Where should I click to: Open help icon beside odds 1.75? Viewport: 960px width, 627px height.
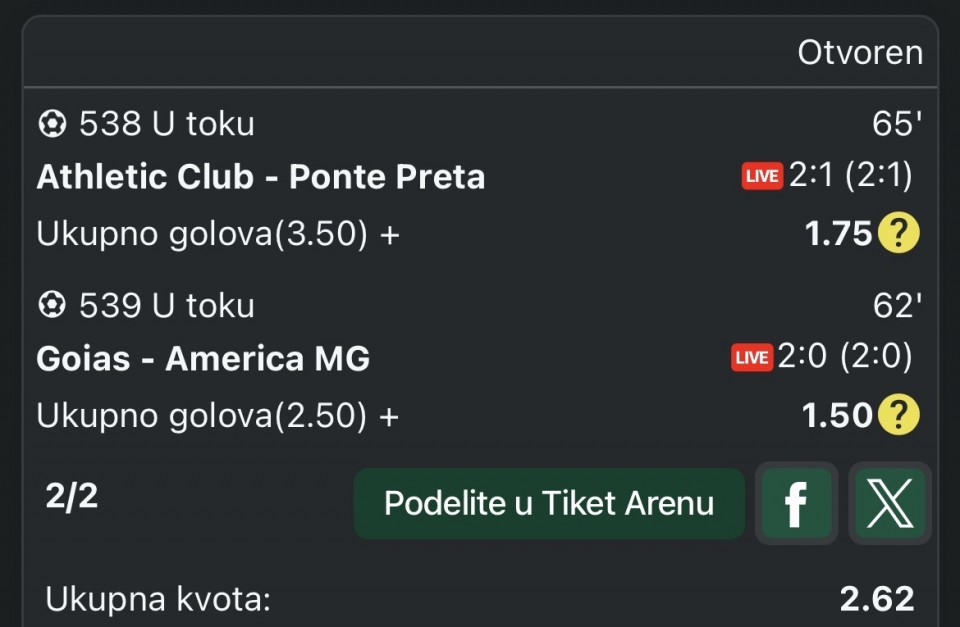898,234
